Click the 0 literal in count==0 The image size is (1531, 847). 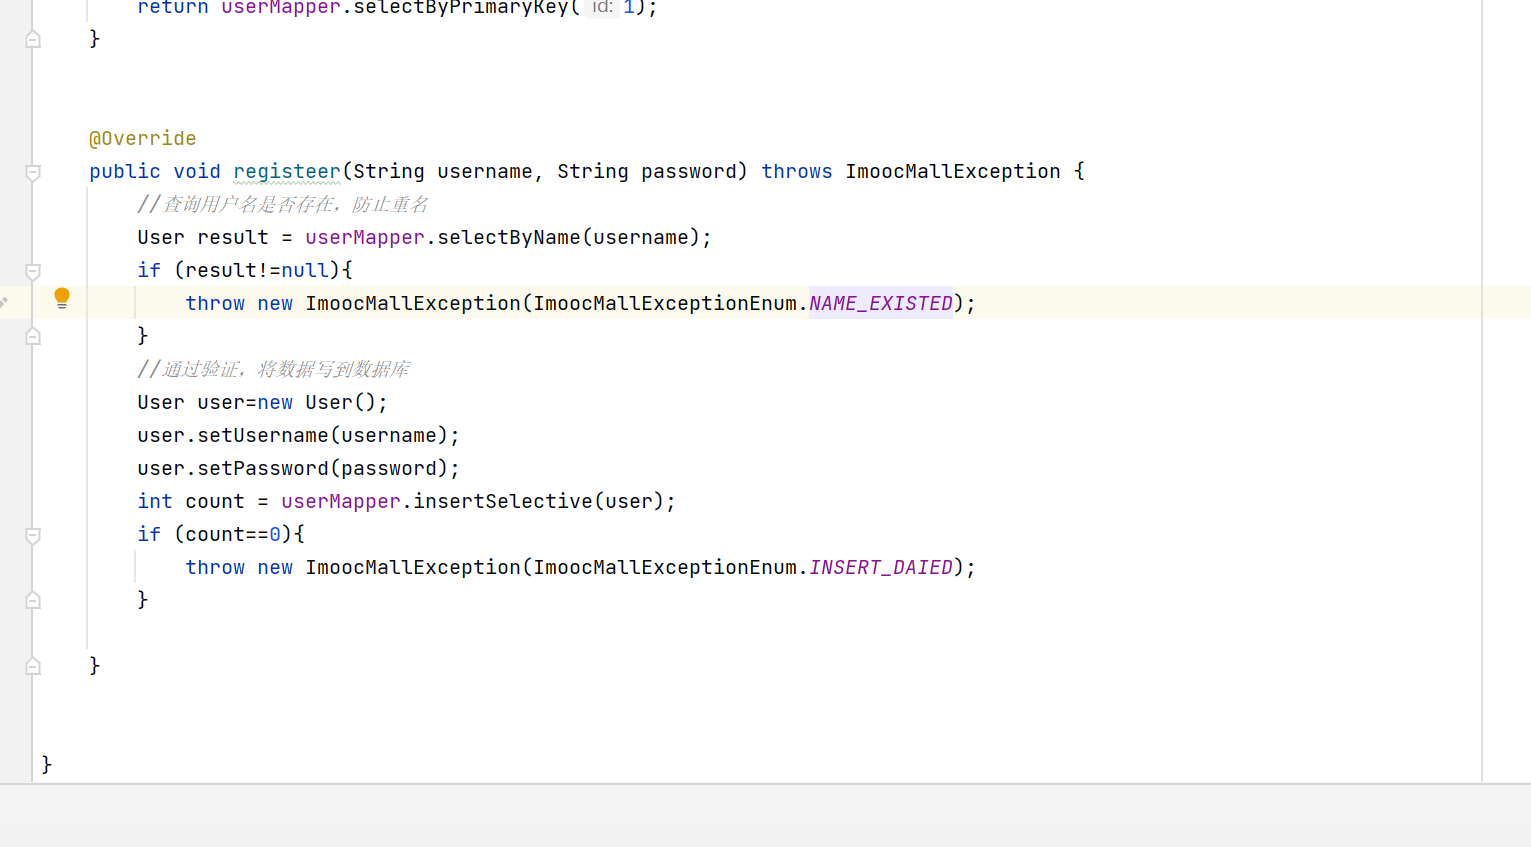pyautogui.click(x=275, y=534)
